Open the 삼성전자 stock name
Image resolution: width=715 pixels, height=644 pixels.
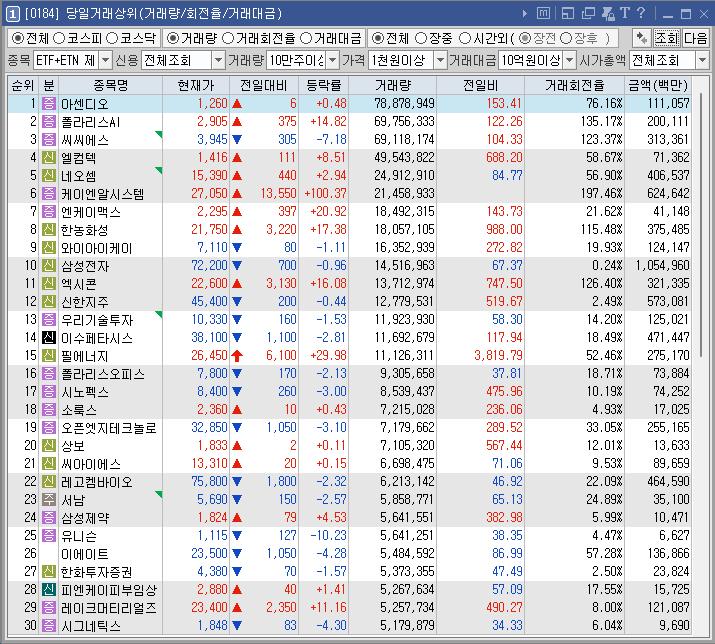tap(85, 266)
